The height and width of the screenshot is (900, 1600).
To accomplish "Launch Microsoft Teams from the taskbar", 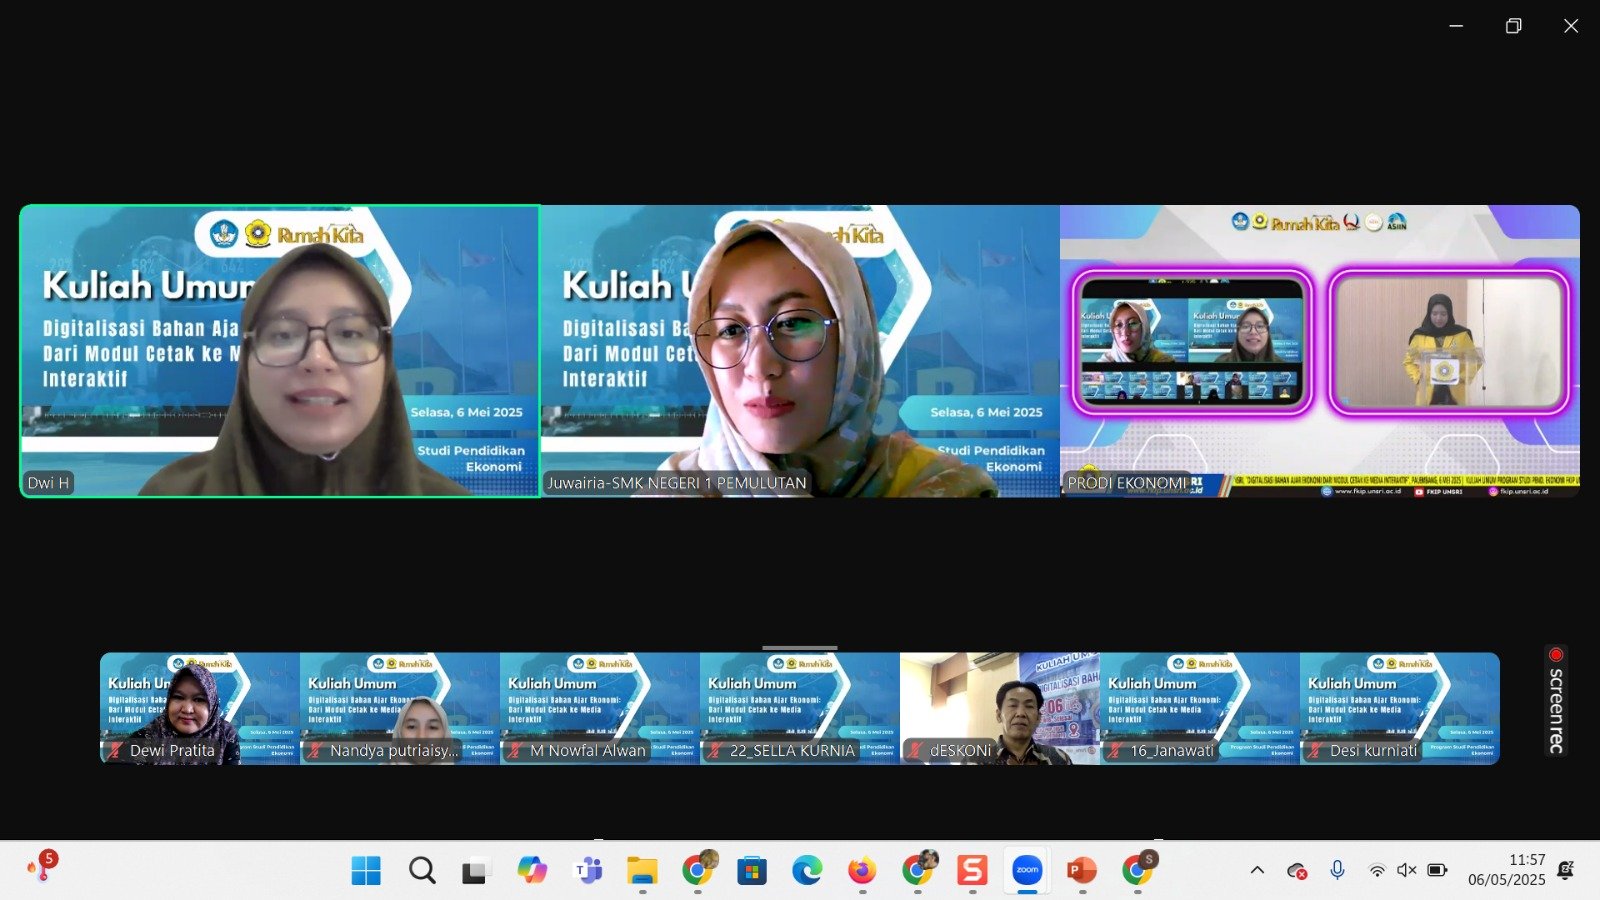I will click(588, 870).
